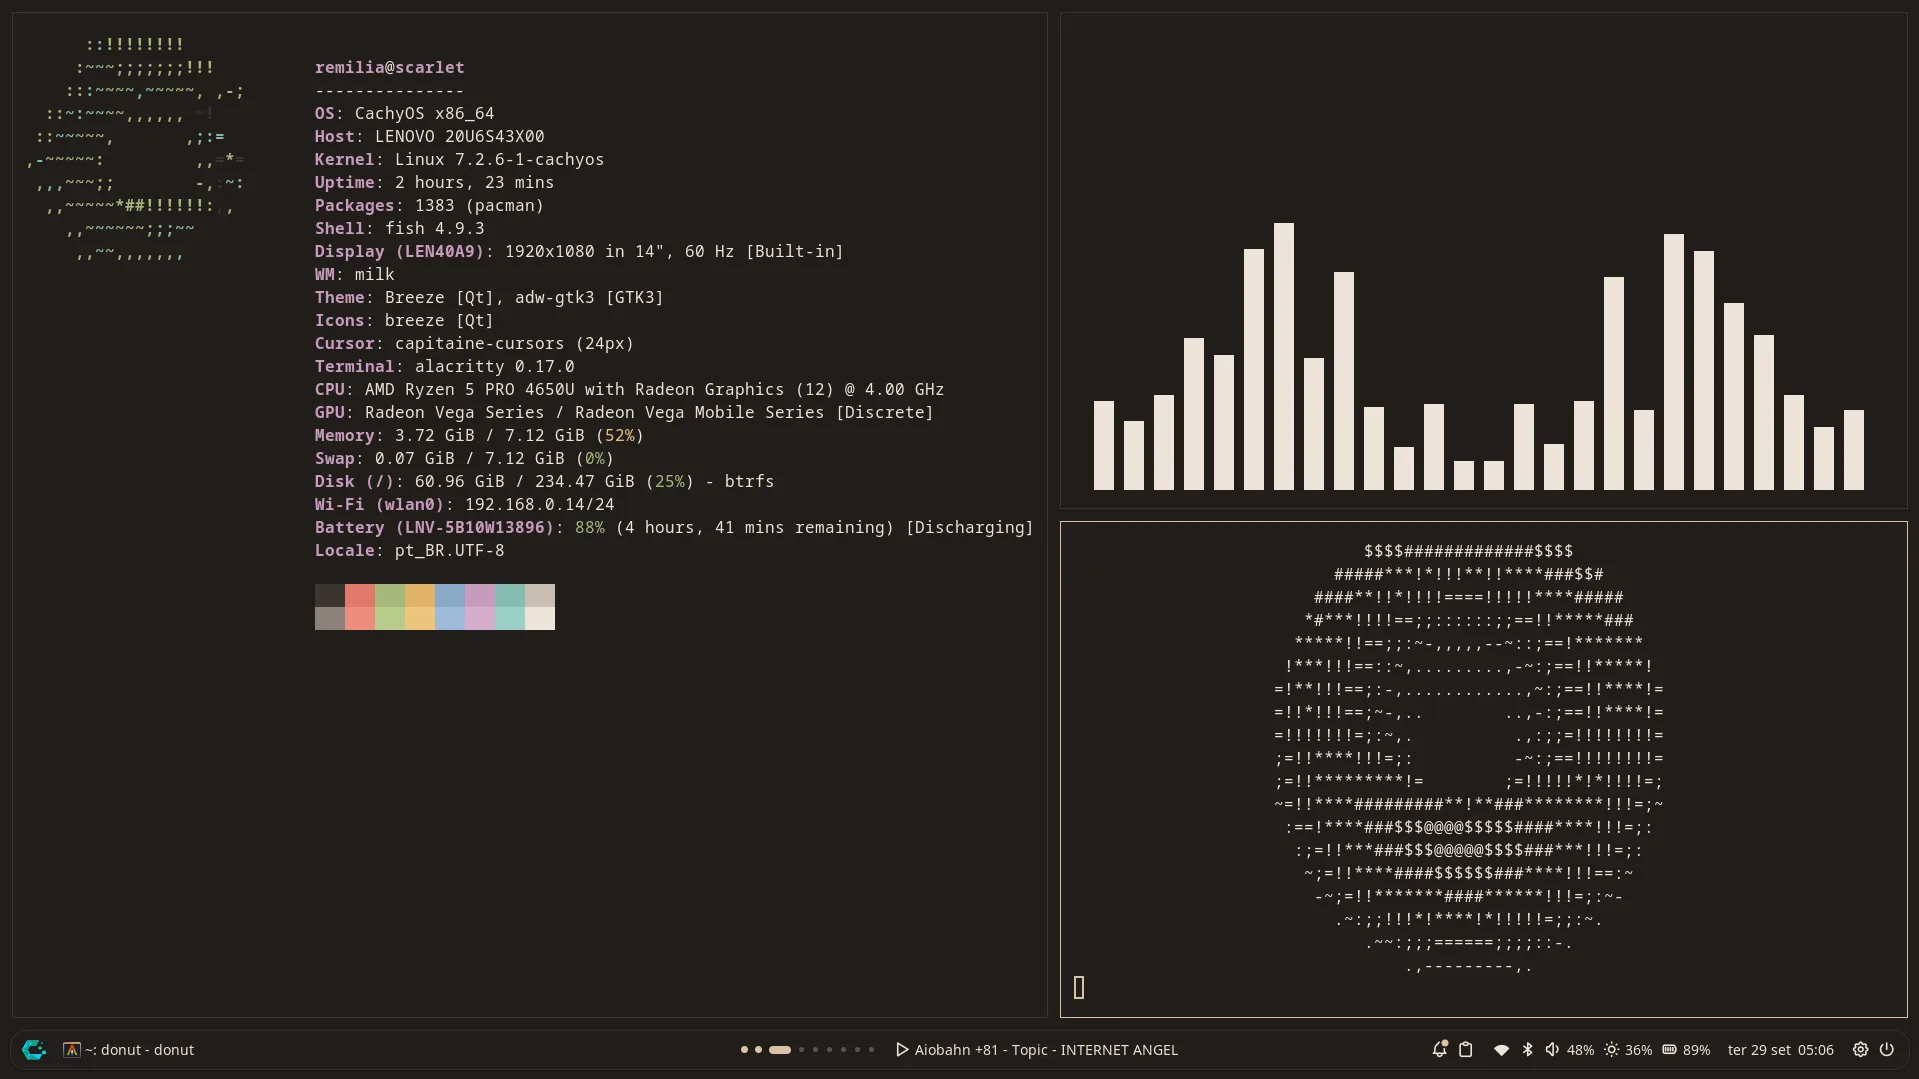Click the tallest bar in the left visualizer peak
1919x1079 pixels.
tap(1284, 356)
